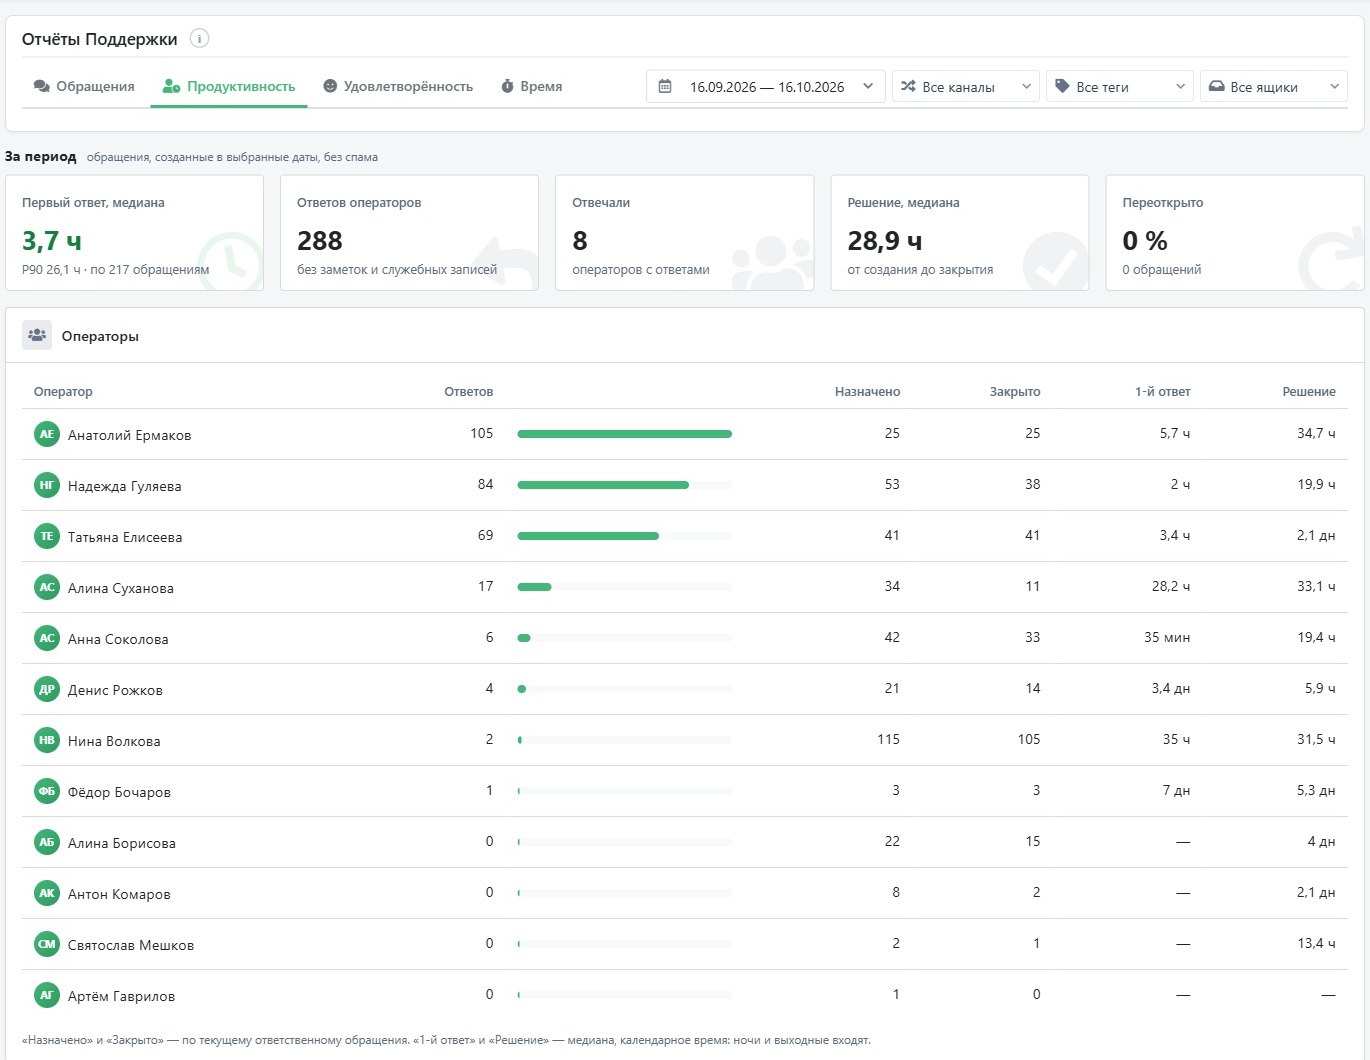Expand the Все теги filter
1370x1060 pixels.
point(1119,87)
